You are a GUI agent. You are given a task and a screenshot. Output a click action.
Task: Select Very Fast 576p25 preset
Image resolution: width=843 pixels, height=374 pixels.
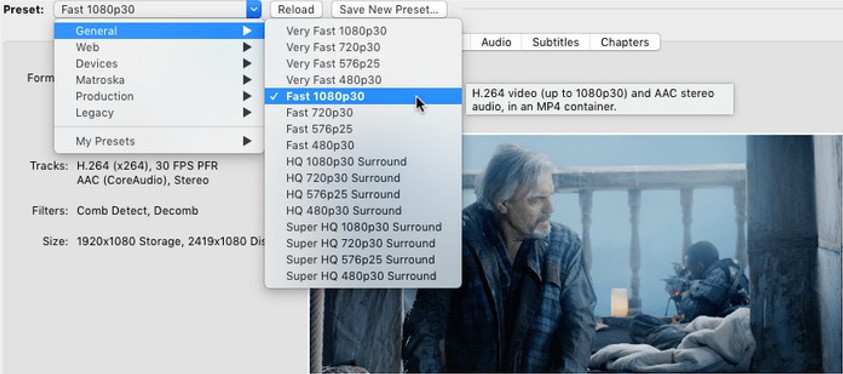[363, 63]
